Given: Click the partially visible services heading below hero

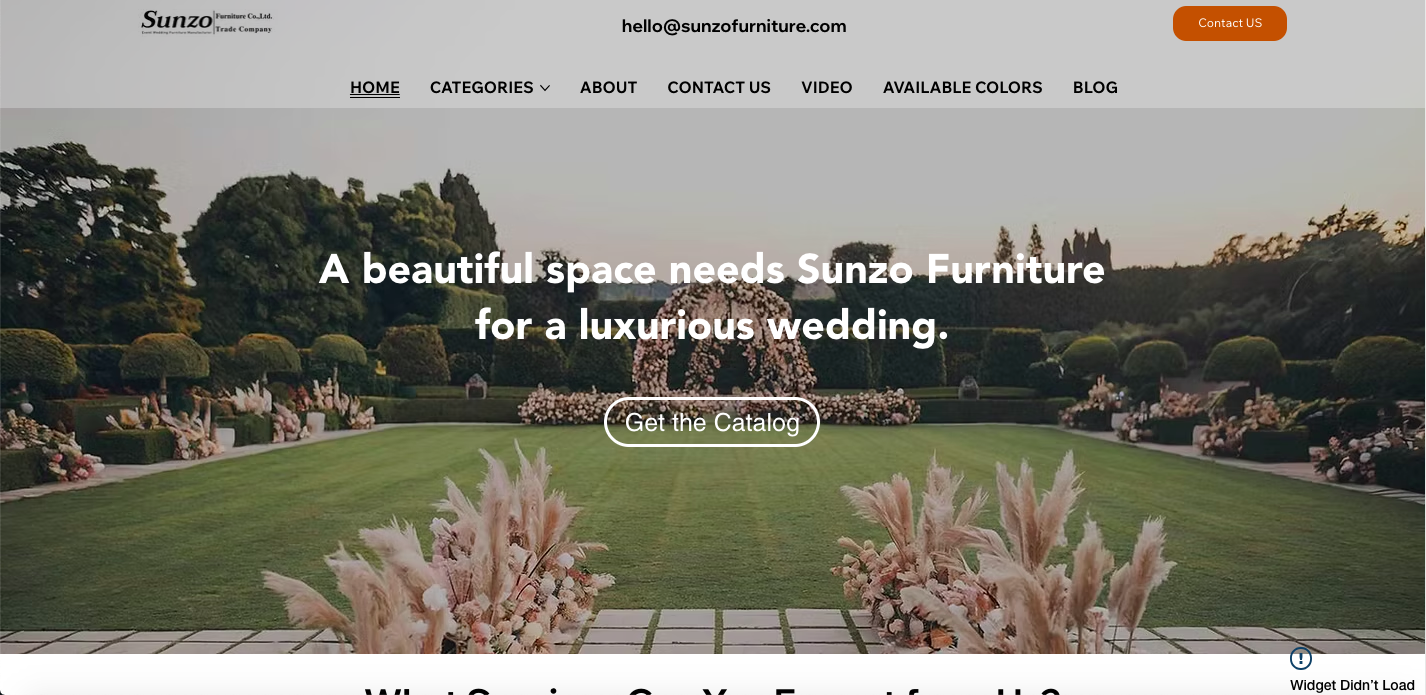Looking at the screenshot, I should tap(712, 689).
